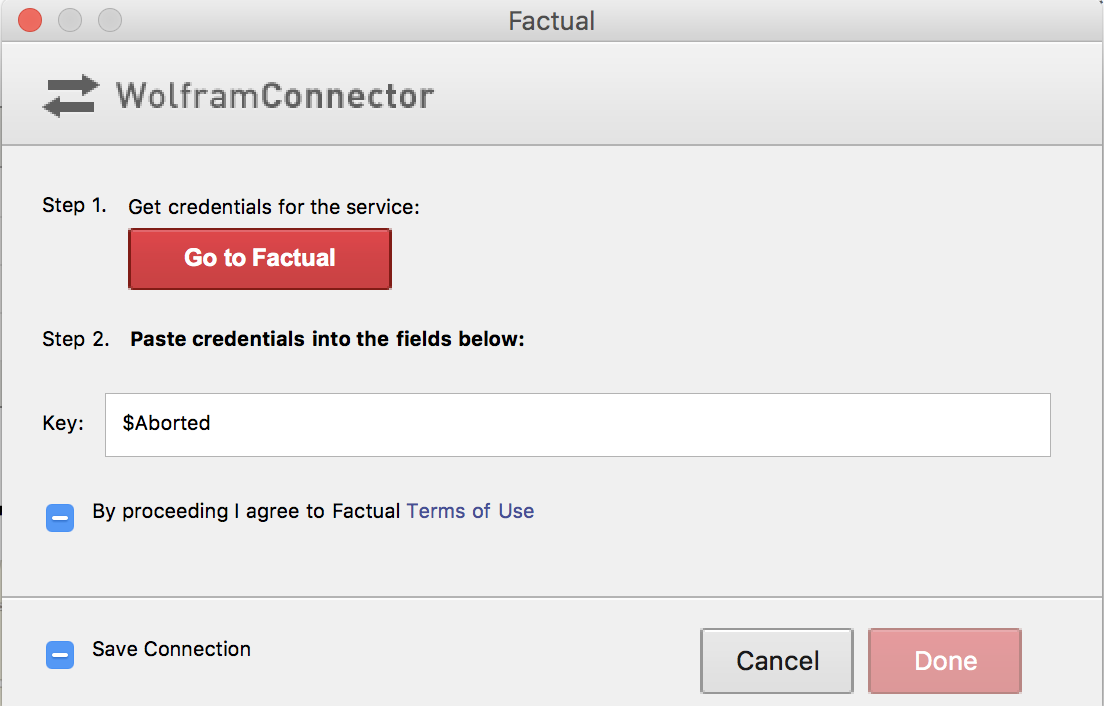1104x706 pixels.
Task: Click the Factual title bar text
Action: point(551,21)
